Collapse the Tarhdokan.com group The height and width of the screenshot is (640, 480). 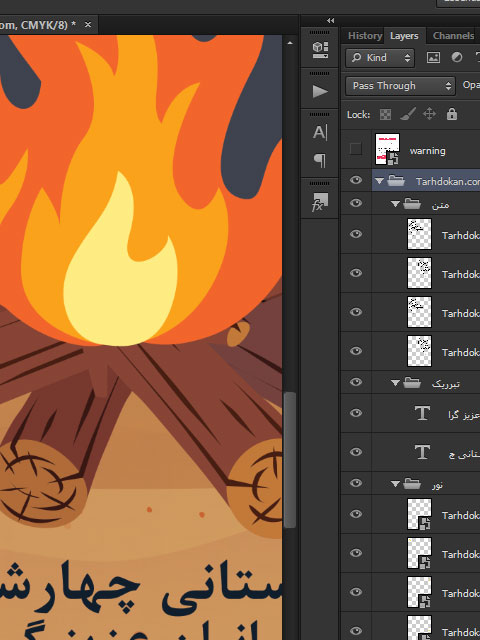click(380, 180)
